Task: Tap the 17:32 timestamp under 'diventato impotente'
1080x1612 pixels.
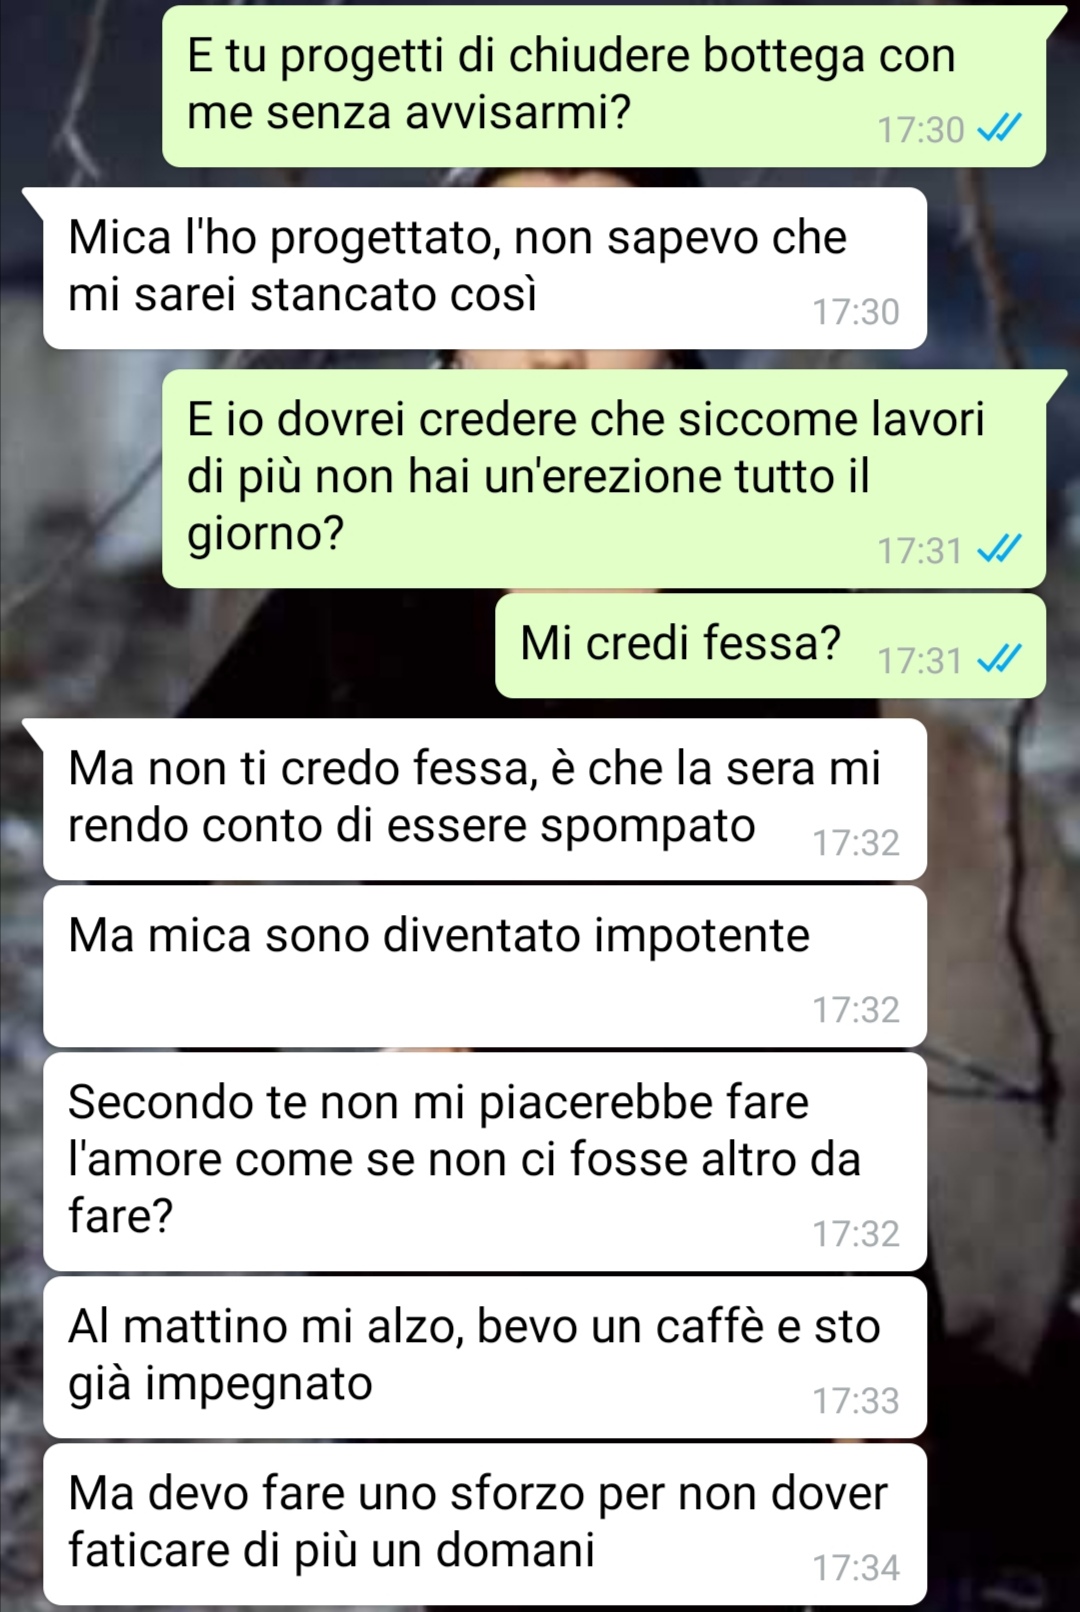Action: 856,1009
